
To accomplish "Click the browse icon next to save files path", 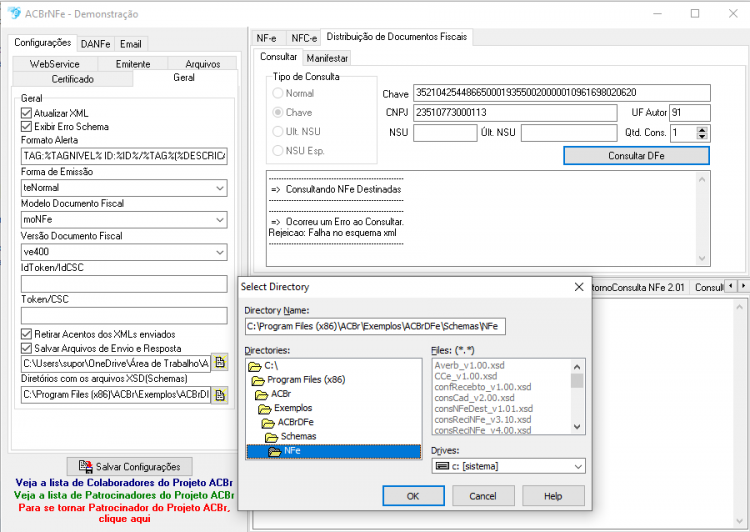I will [x=220, y=363].
